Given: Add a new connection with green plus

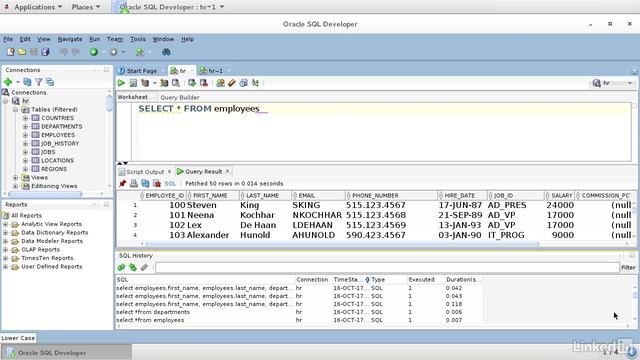Looking at the screenshot, I should [x=8, y=82].
